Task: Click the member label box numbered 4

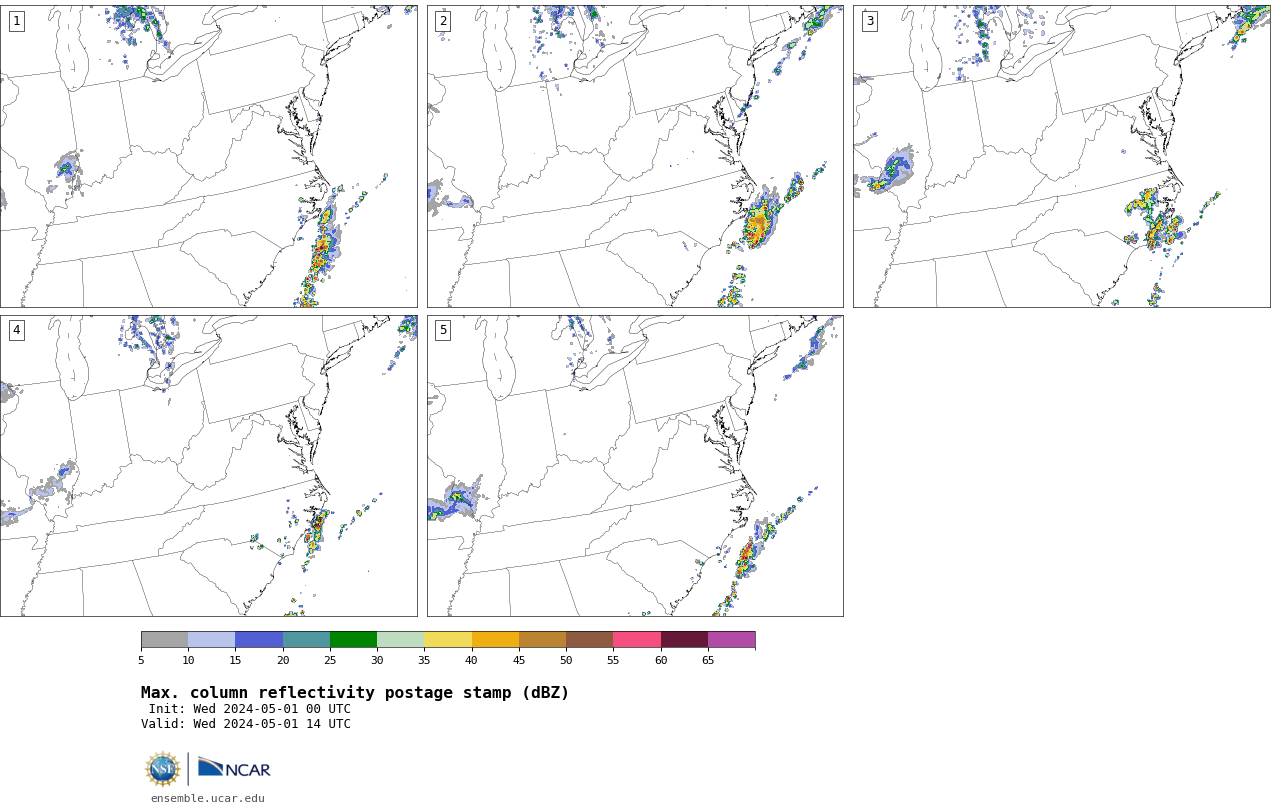Action: coord(16,330)
